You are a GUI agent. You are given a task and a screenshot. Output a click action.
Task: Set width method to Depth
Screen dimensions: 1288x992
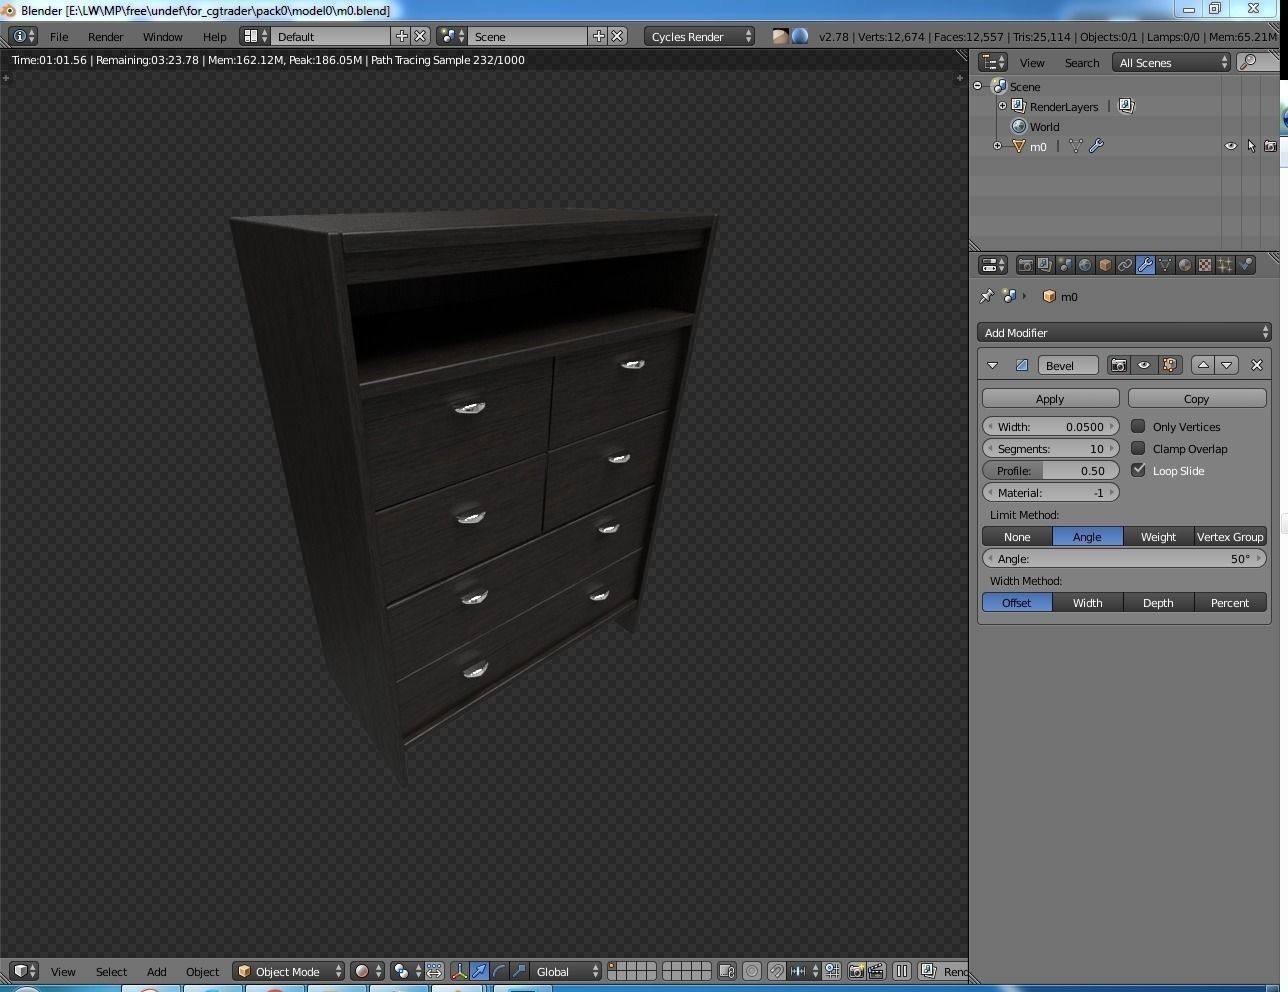[1158, 602]
